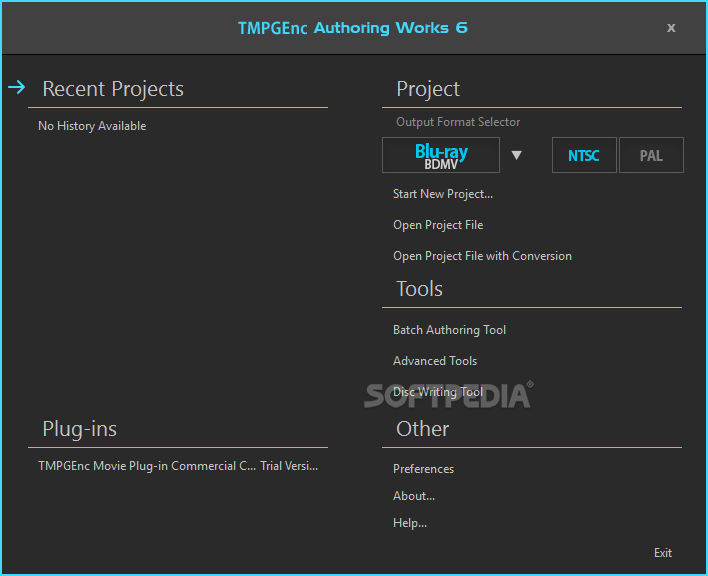Choose Open Project File with Conversion

tap(482, 256)
